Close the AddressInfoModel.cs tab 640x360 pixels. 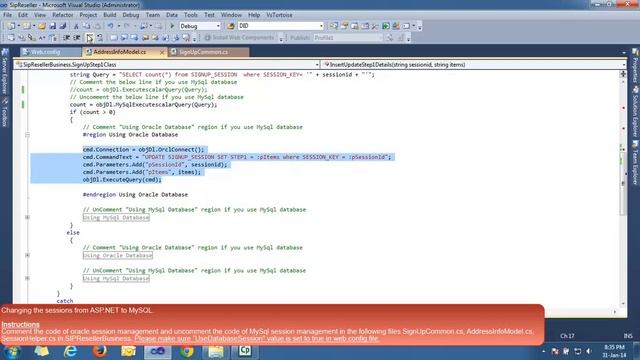[162, 52]
